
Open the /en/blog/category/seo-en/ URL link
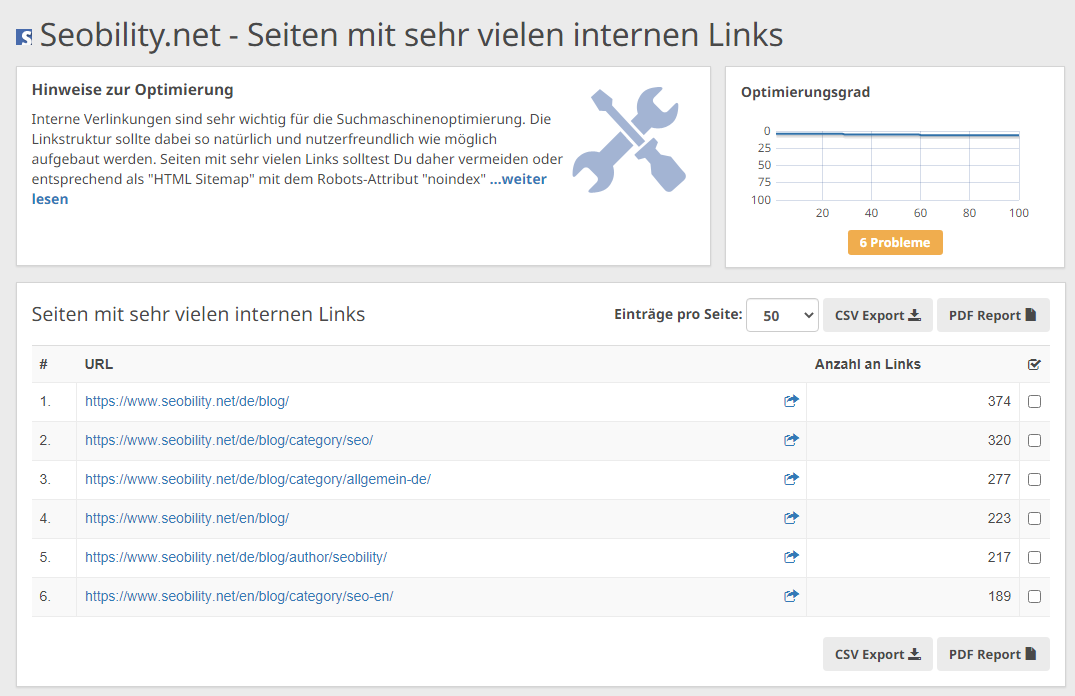pos(239,597)
